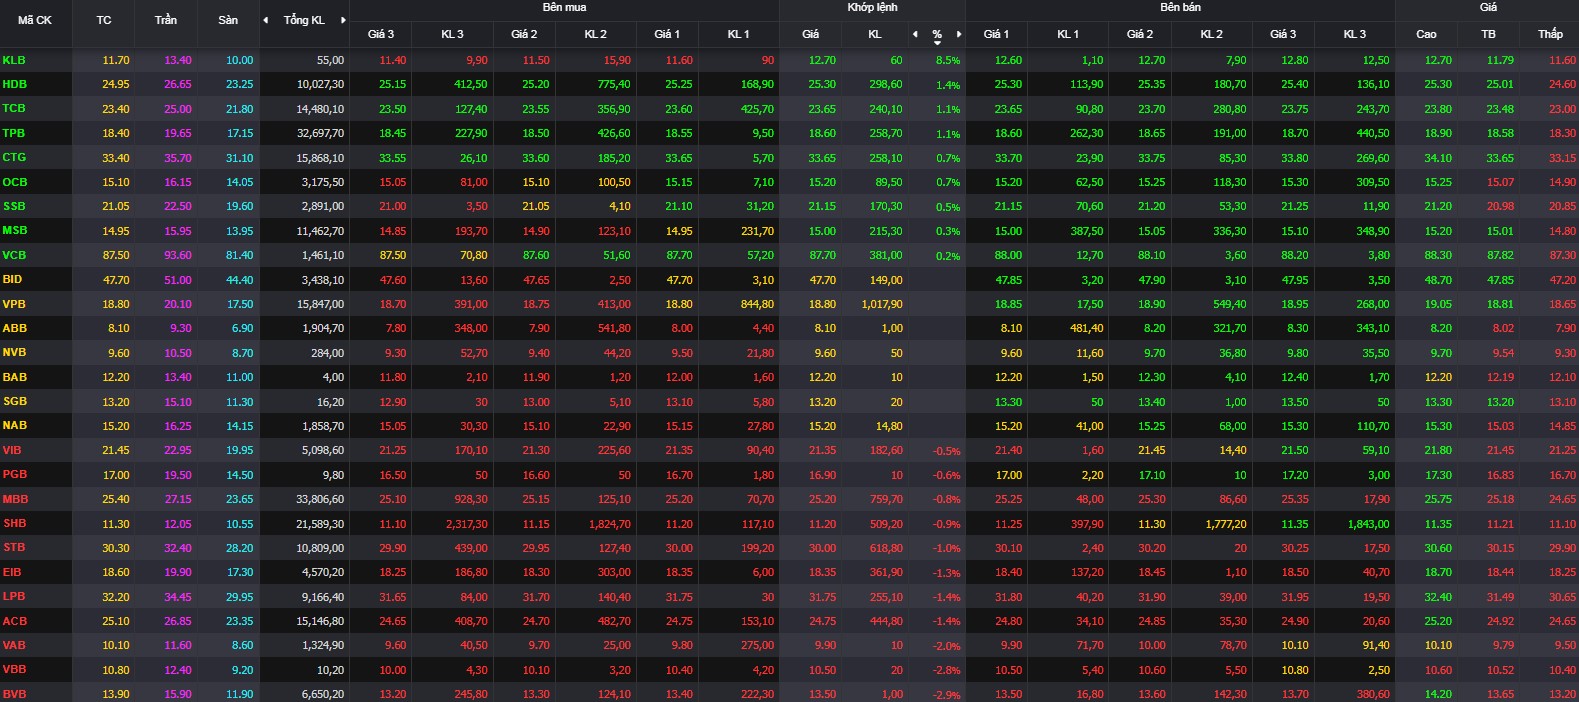Click the TC column header

[104, 20]
